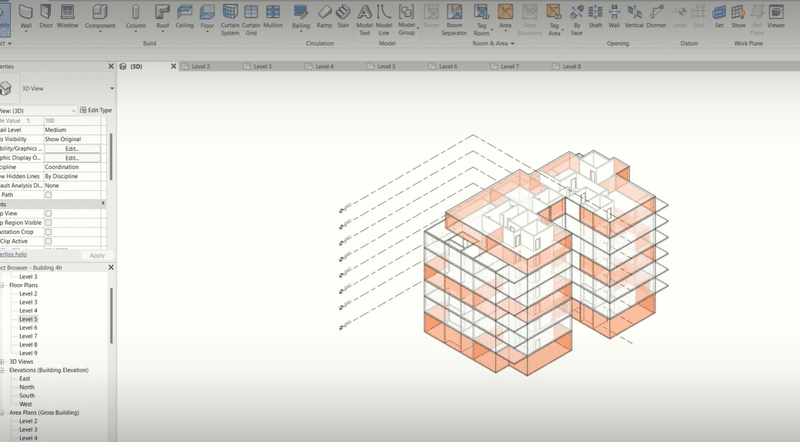800x442 pixels.
Task: Click the Tag Room tool
Action: (482, 19)
